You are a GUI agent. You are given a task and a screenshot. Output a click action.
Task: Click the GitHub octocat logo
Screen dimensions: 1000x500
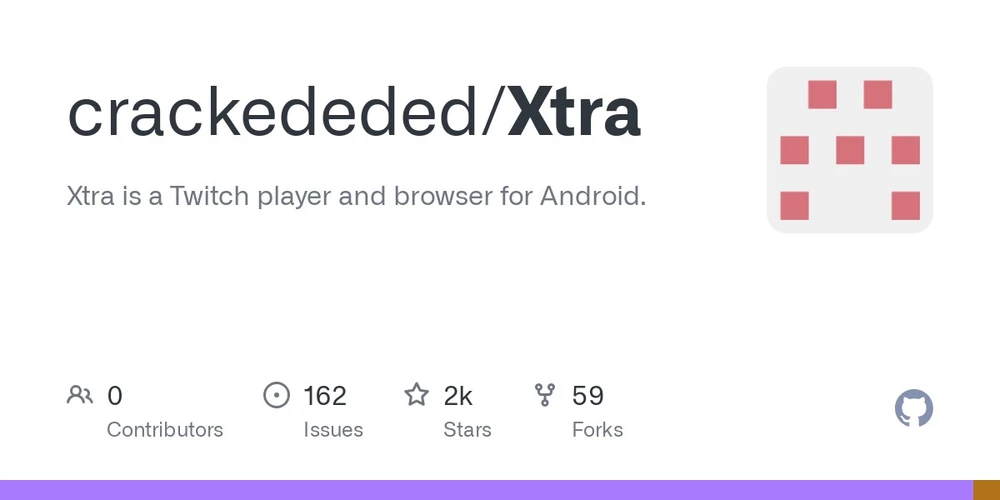(913, 409)
